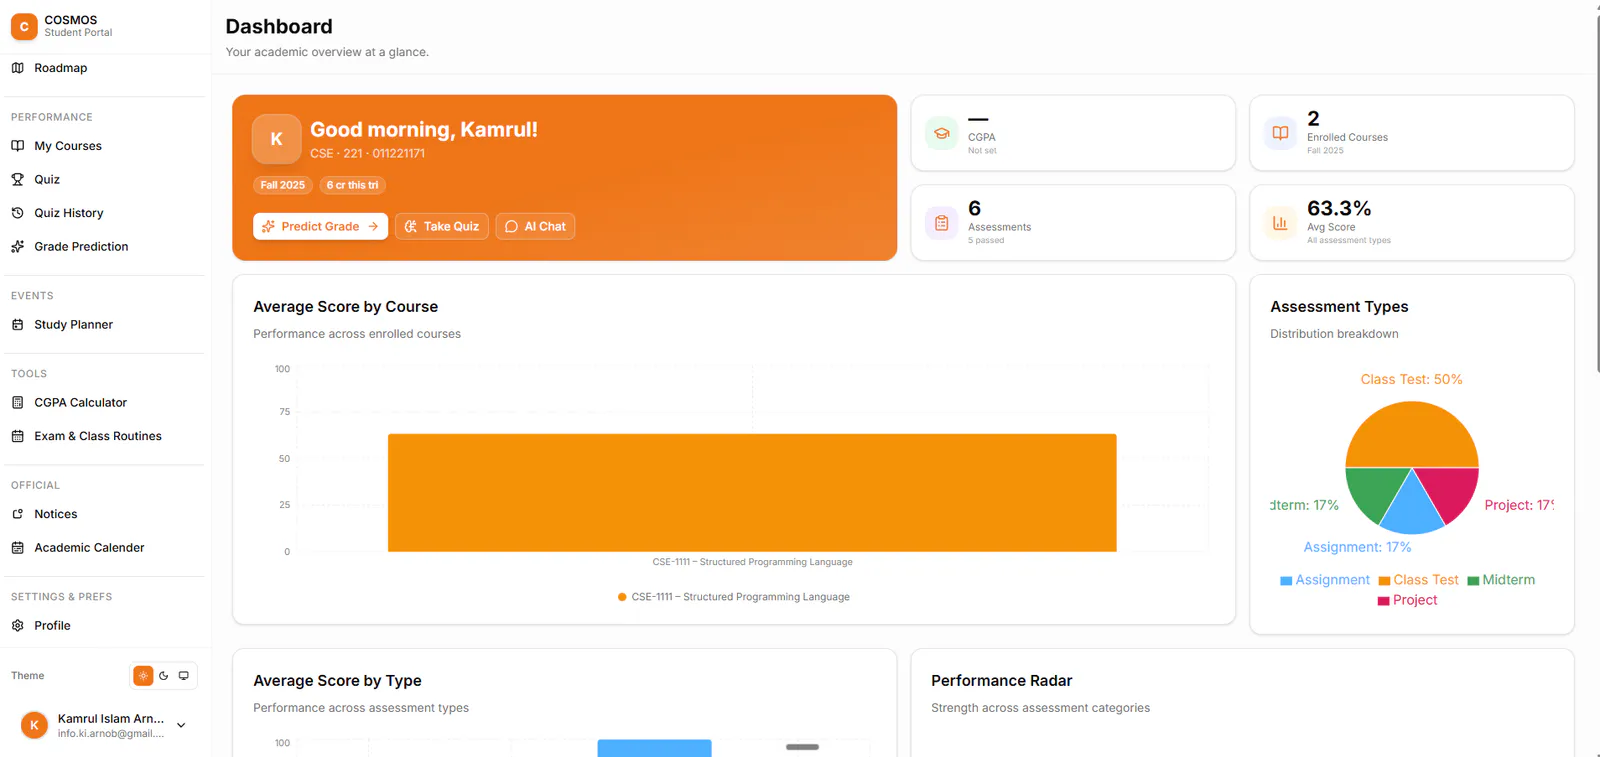1600x757 pixels.
Task: Toggle Assignment in pie legend
Action: pyautogui.click(x=1325, y=580)
